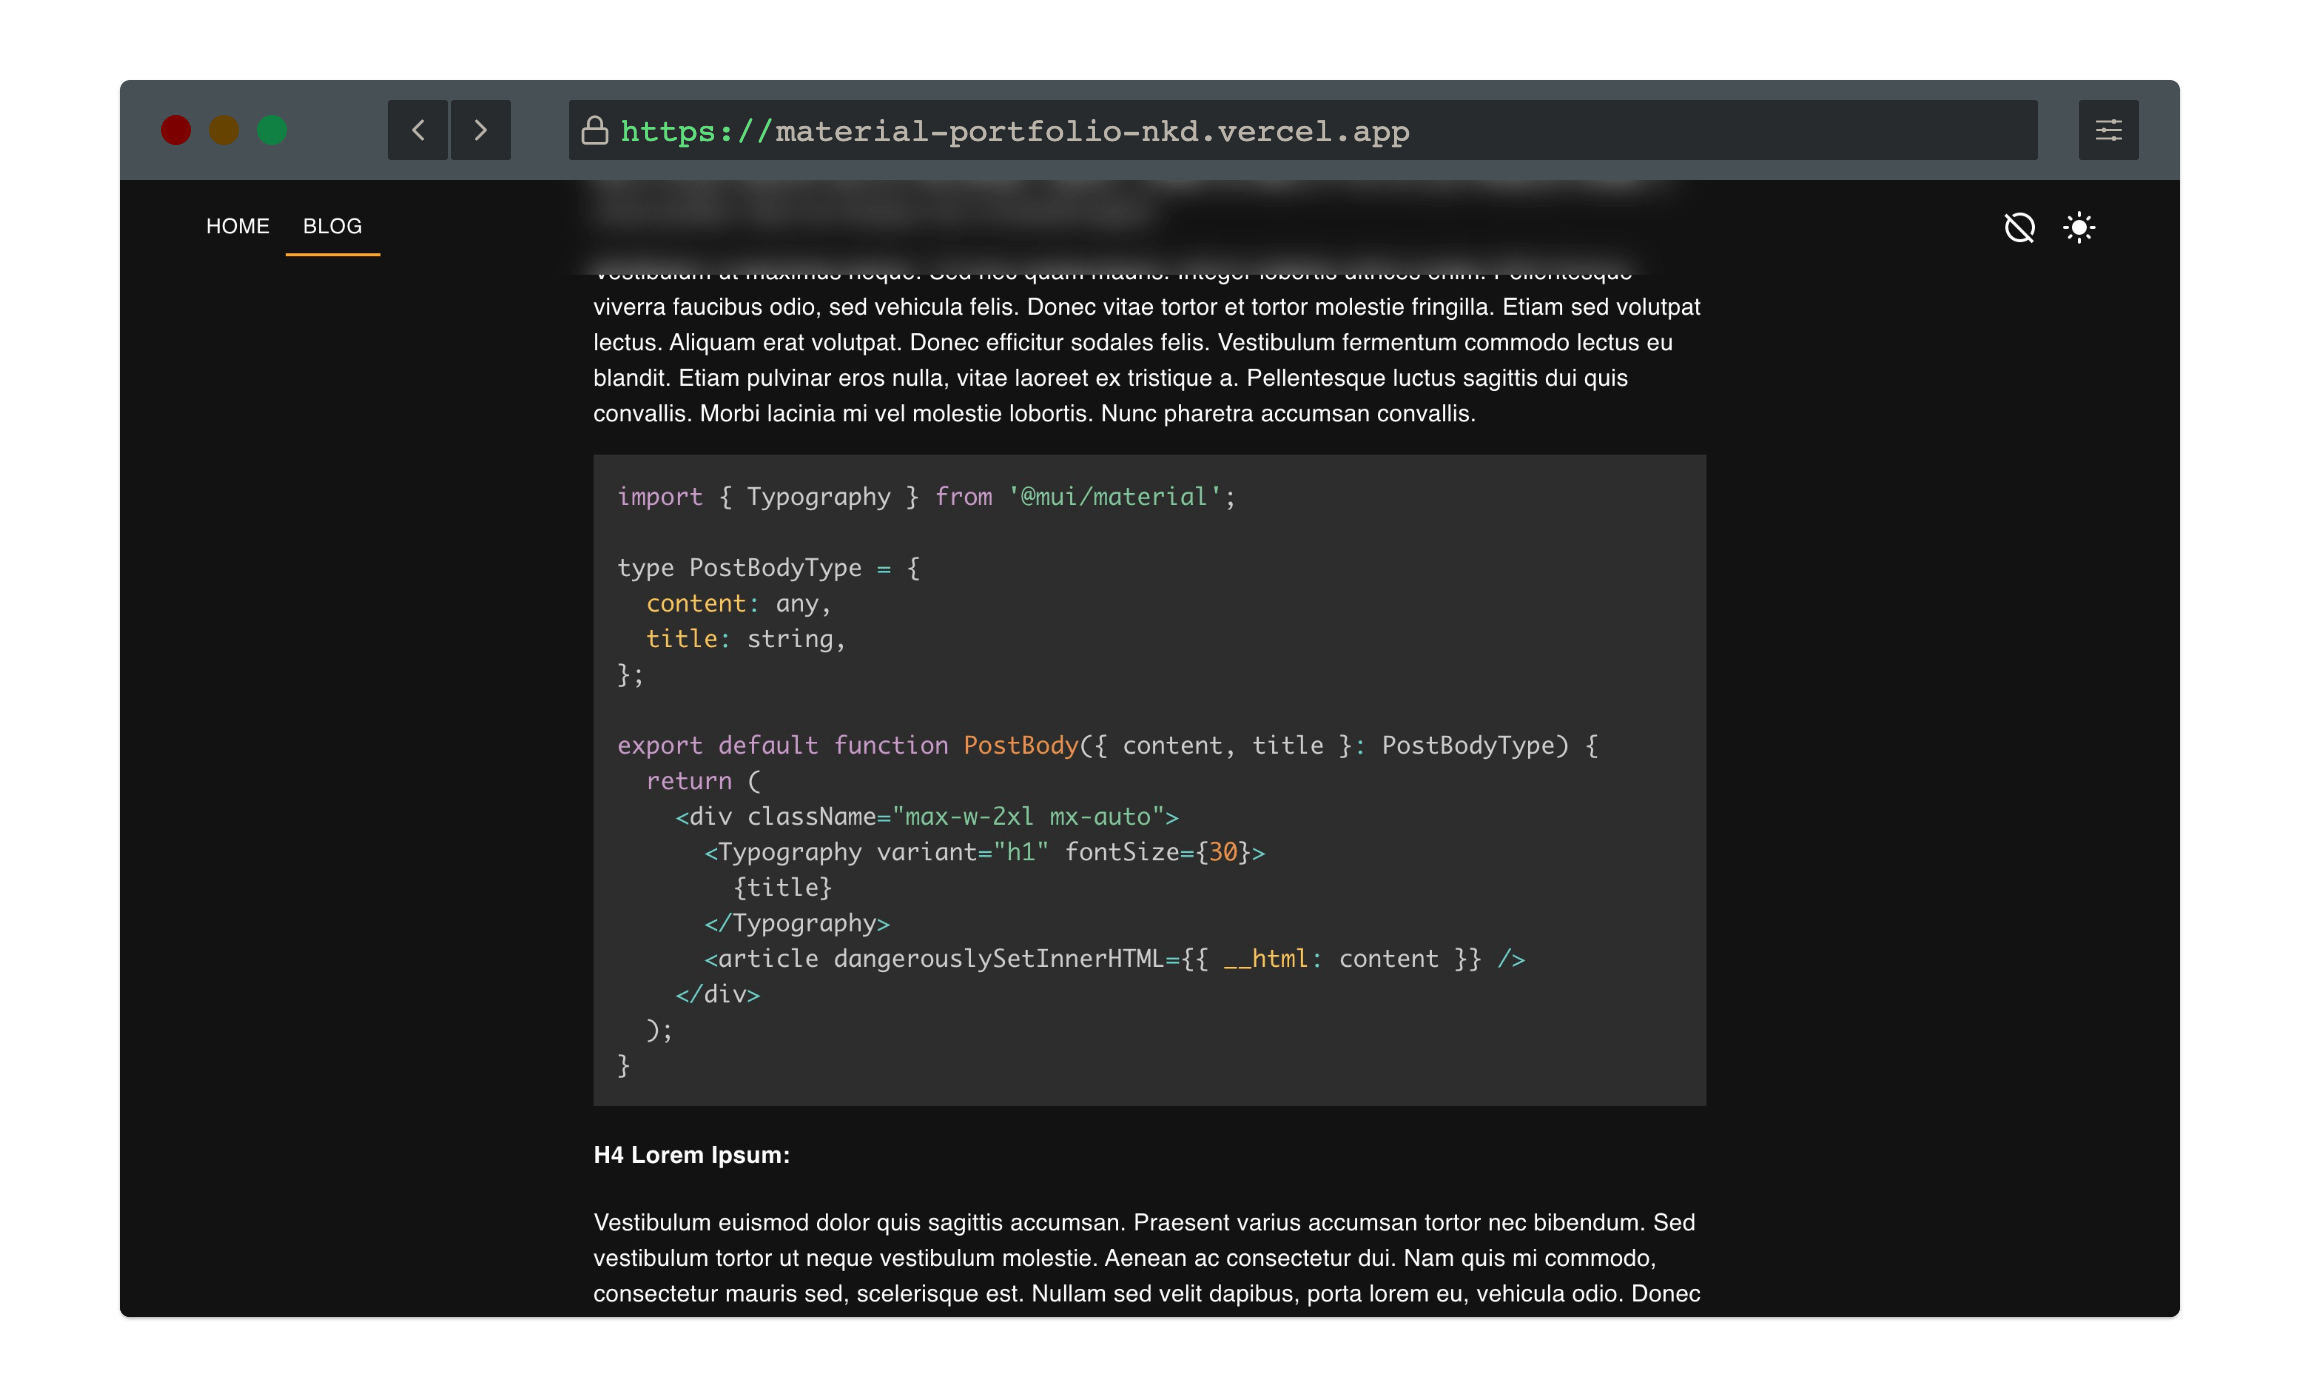Go to the HOME tab
2300x1396 pixels.
click(x=237, y=226)
